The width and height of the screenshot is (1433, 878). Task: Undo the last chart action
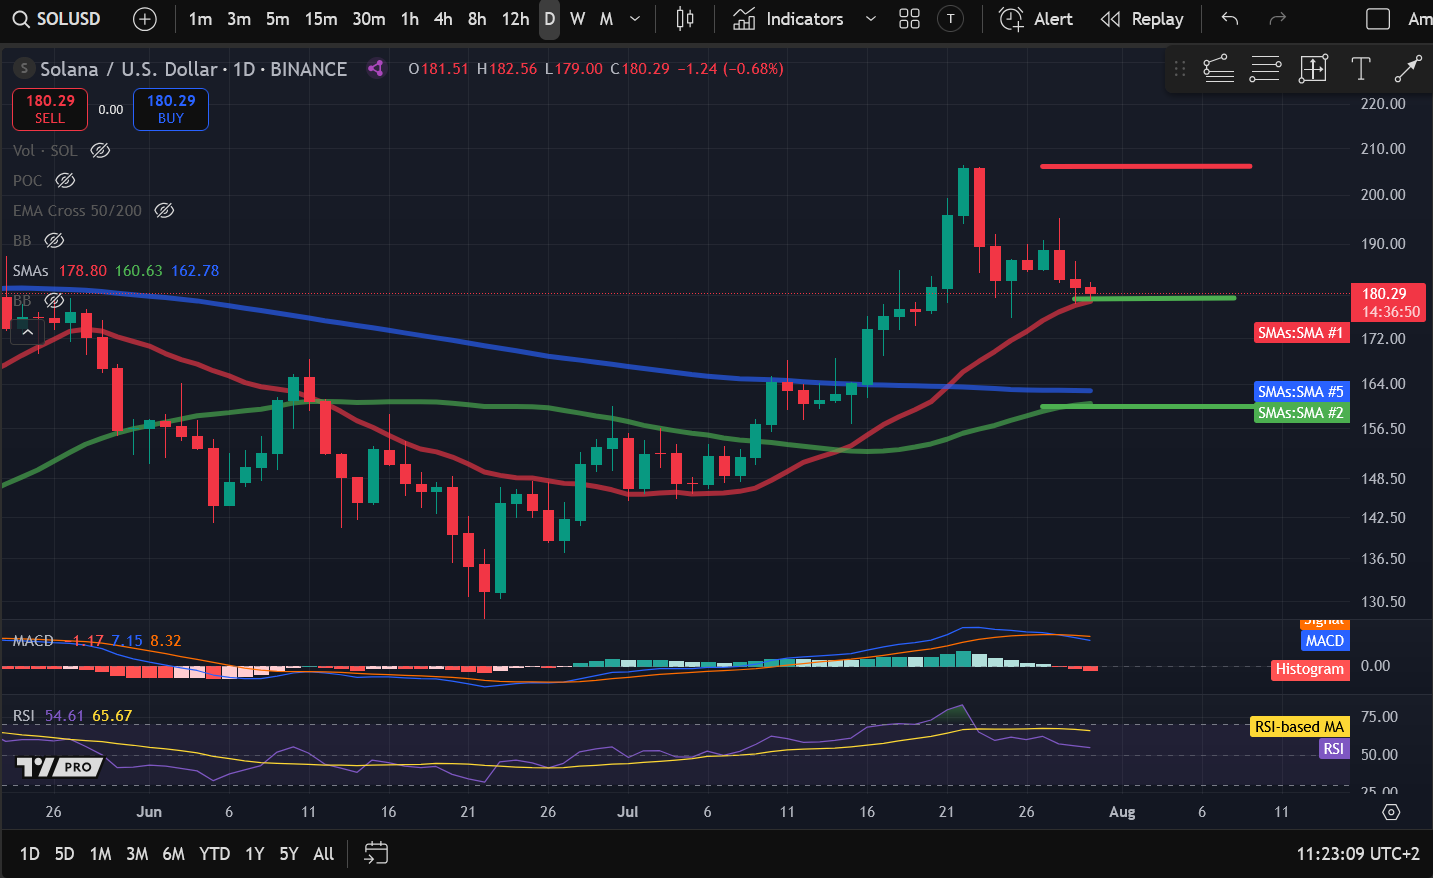click(x=1230, y=19)
